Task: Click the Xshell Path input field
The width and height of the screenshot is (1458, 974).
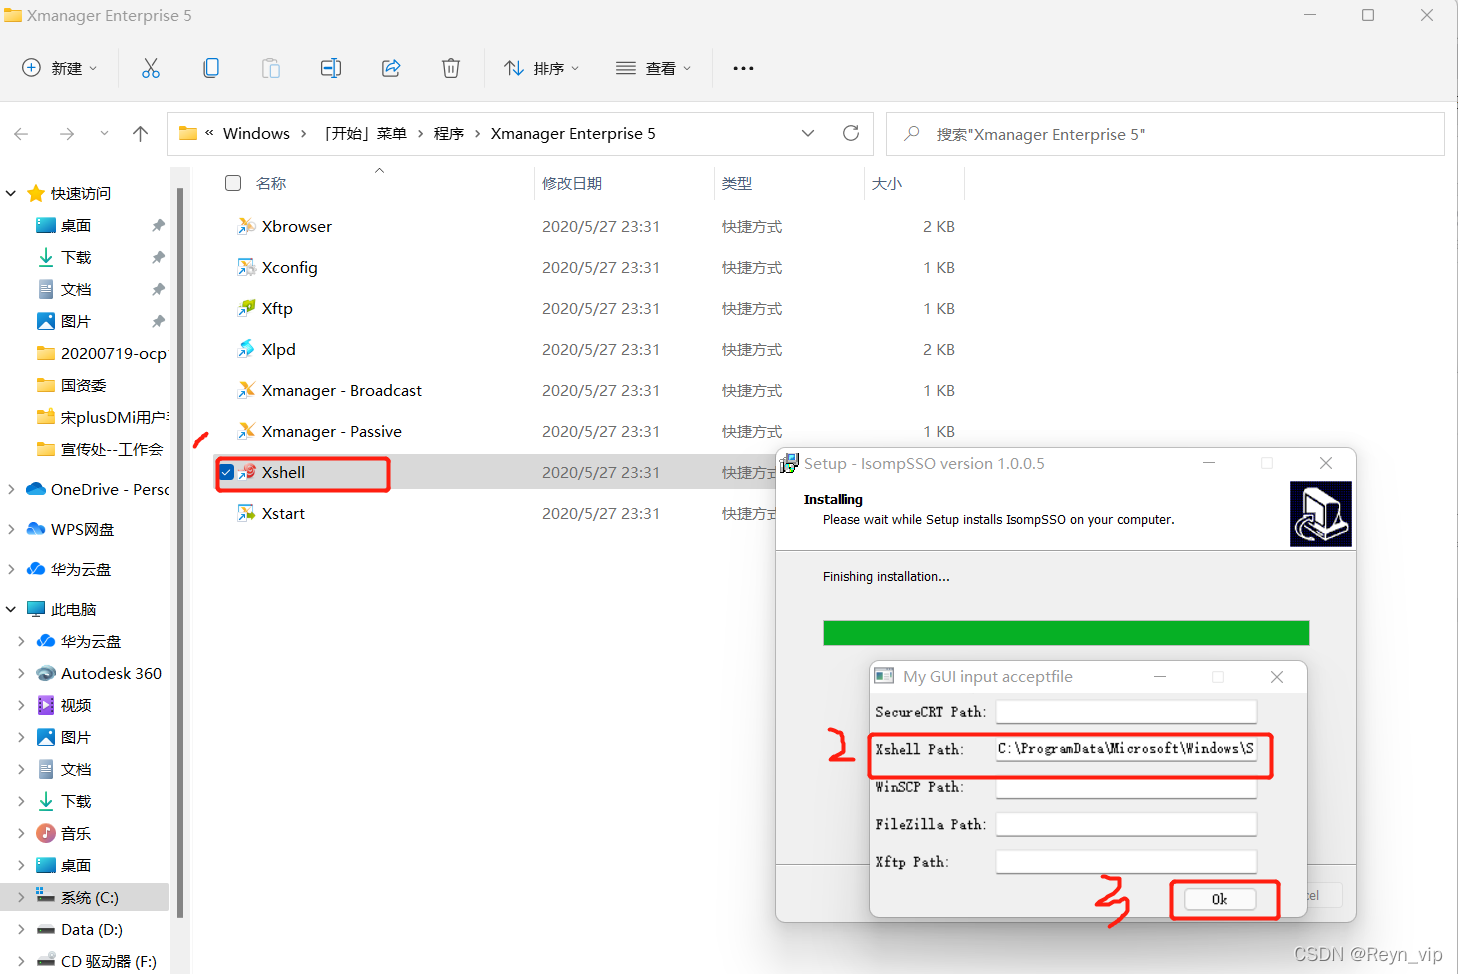Action: coord(1126,749)
